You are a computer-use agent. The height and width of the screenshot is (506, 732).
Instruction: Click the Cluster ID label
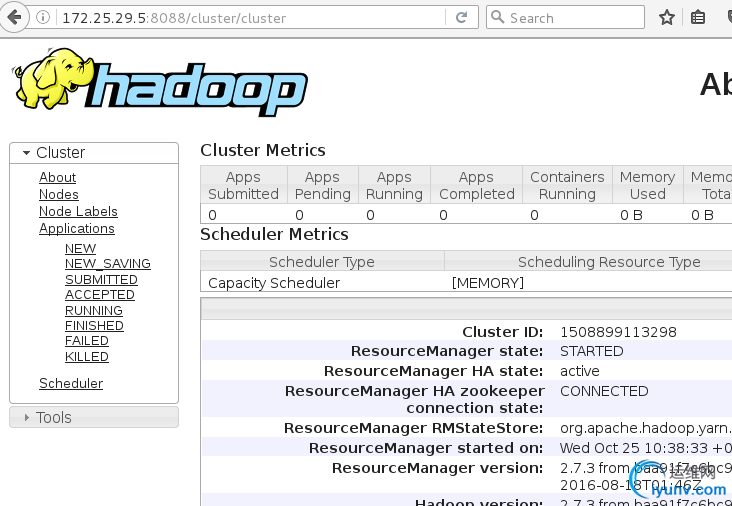(x=503, y=332)
